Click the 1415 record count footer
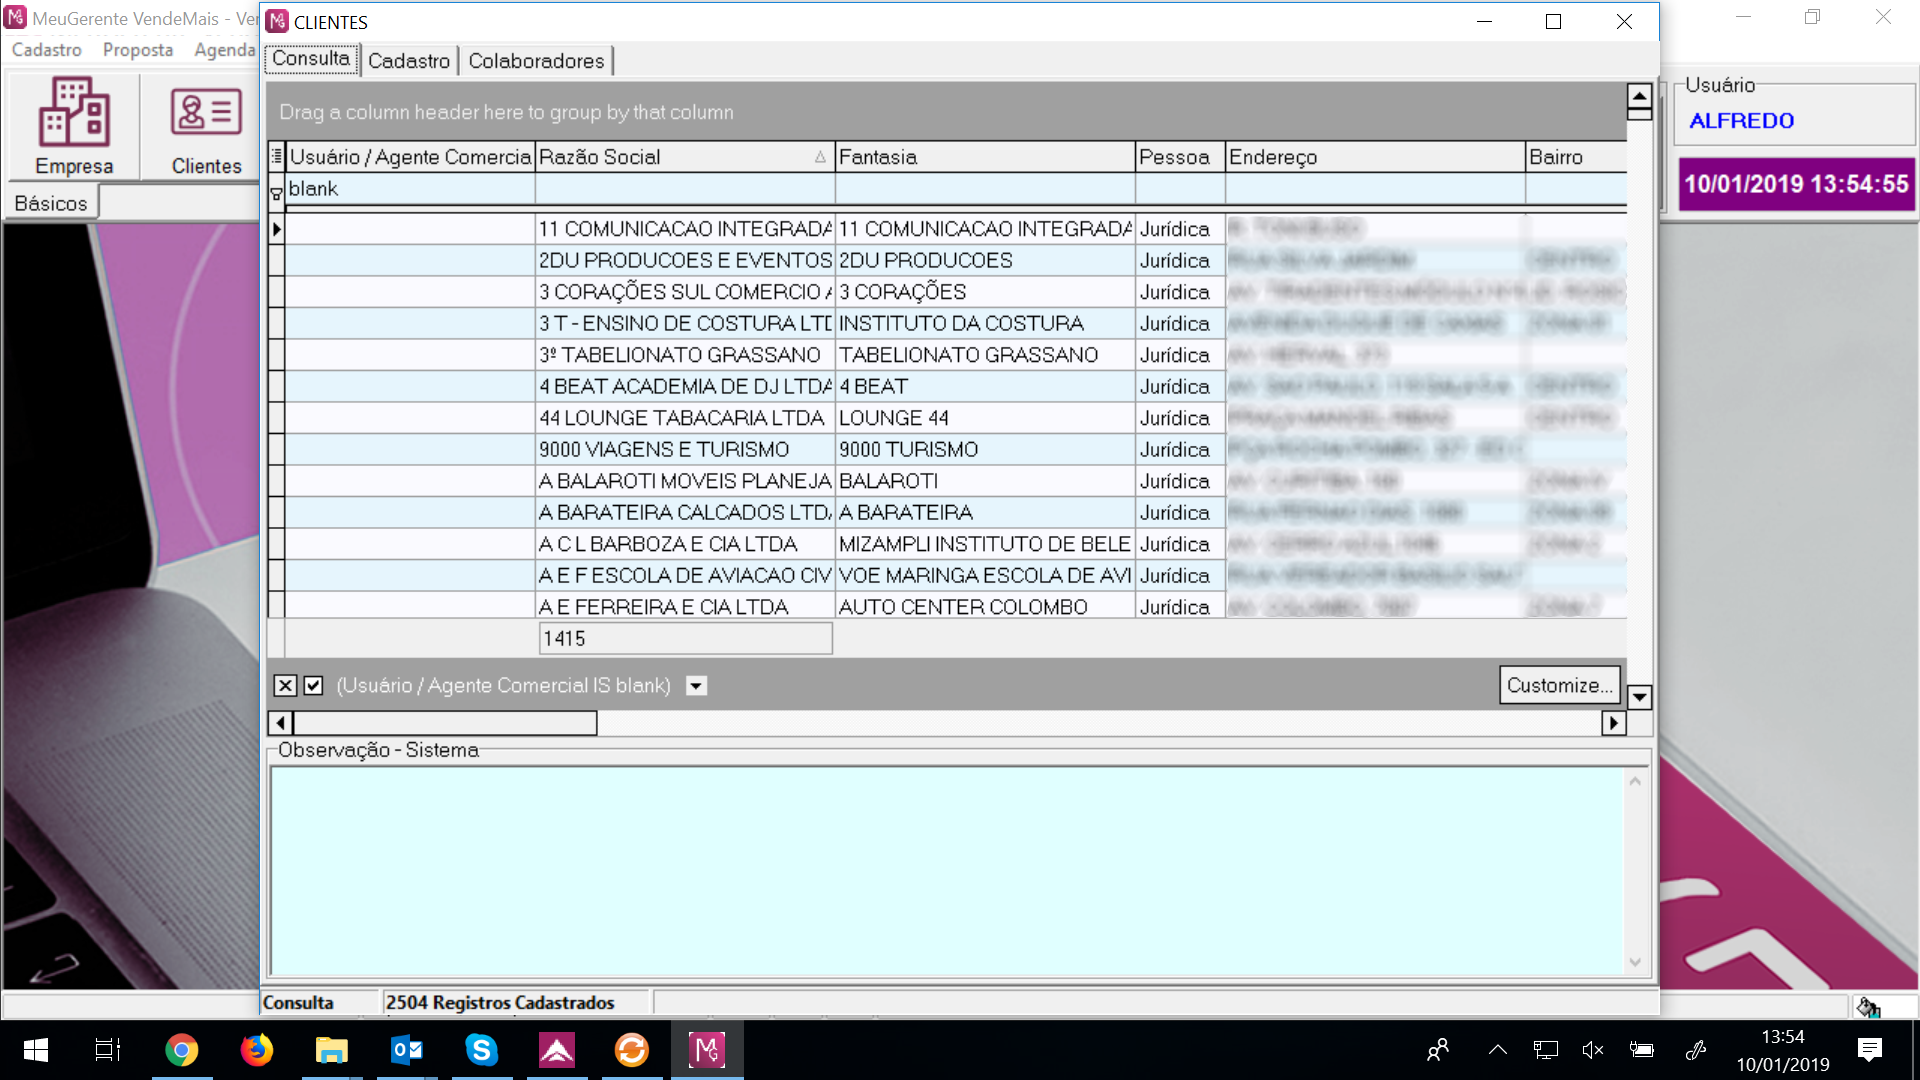 (x=685, y=638)
